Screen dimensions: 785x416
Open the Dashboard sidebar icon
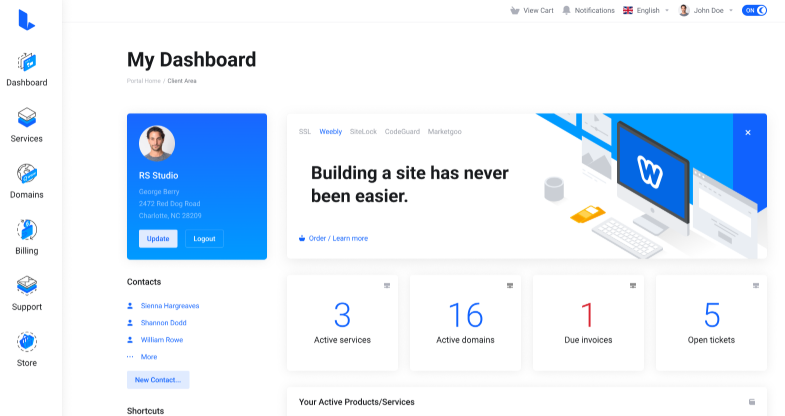tap(27, 62)
